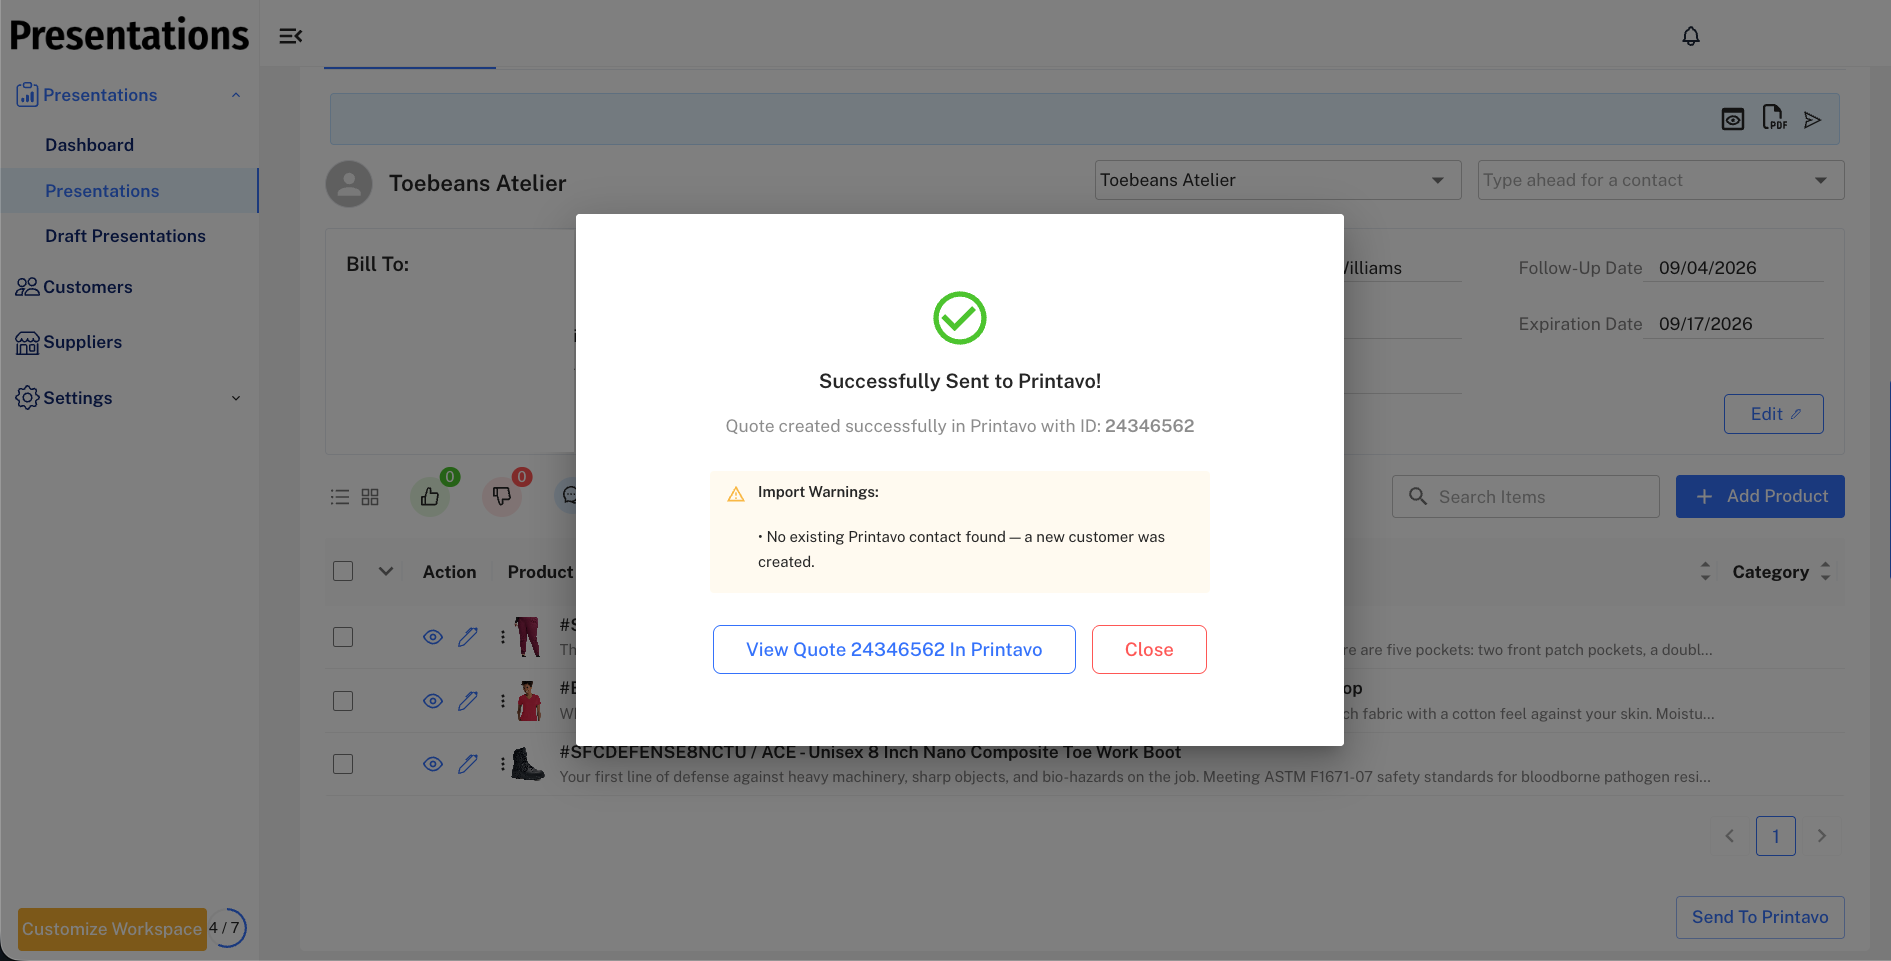
Task: Click the Settings gear icon in sidebar
Action: click(27, 398)
